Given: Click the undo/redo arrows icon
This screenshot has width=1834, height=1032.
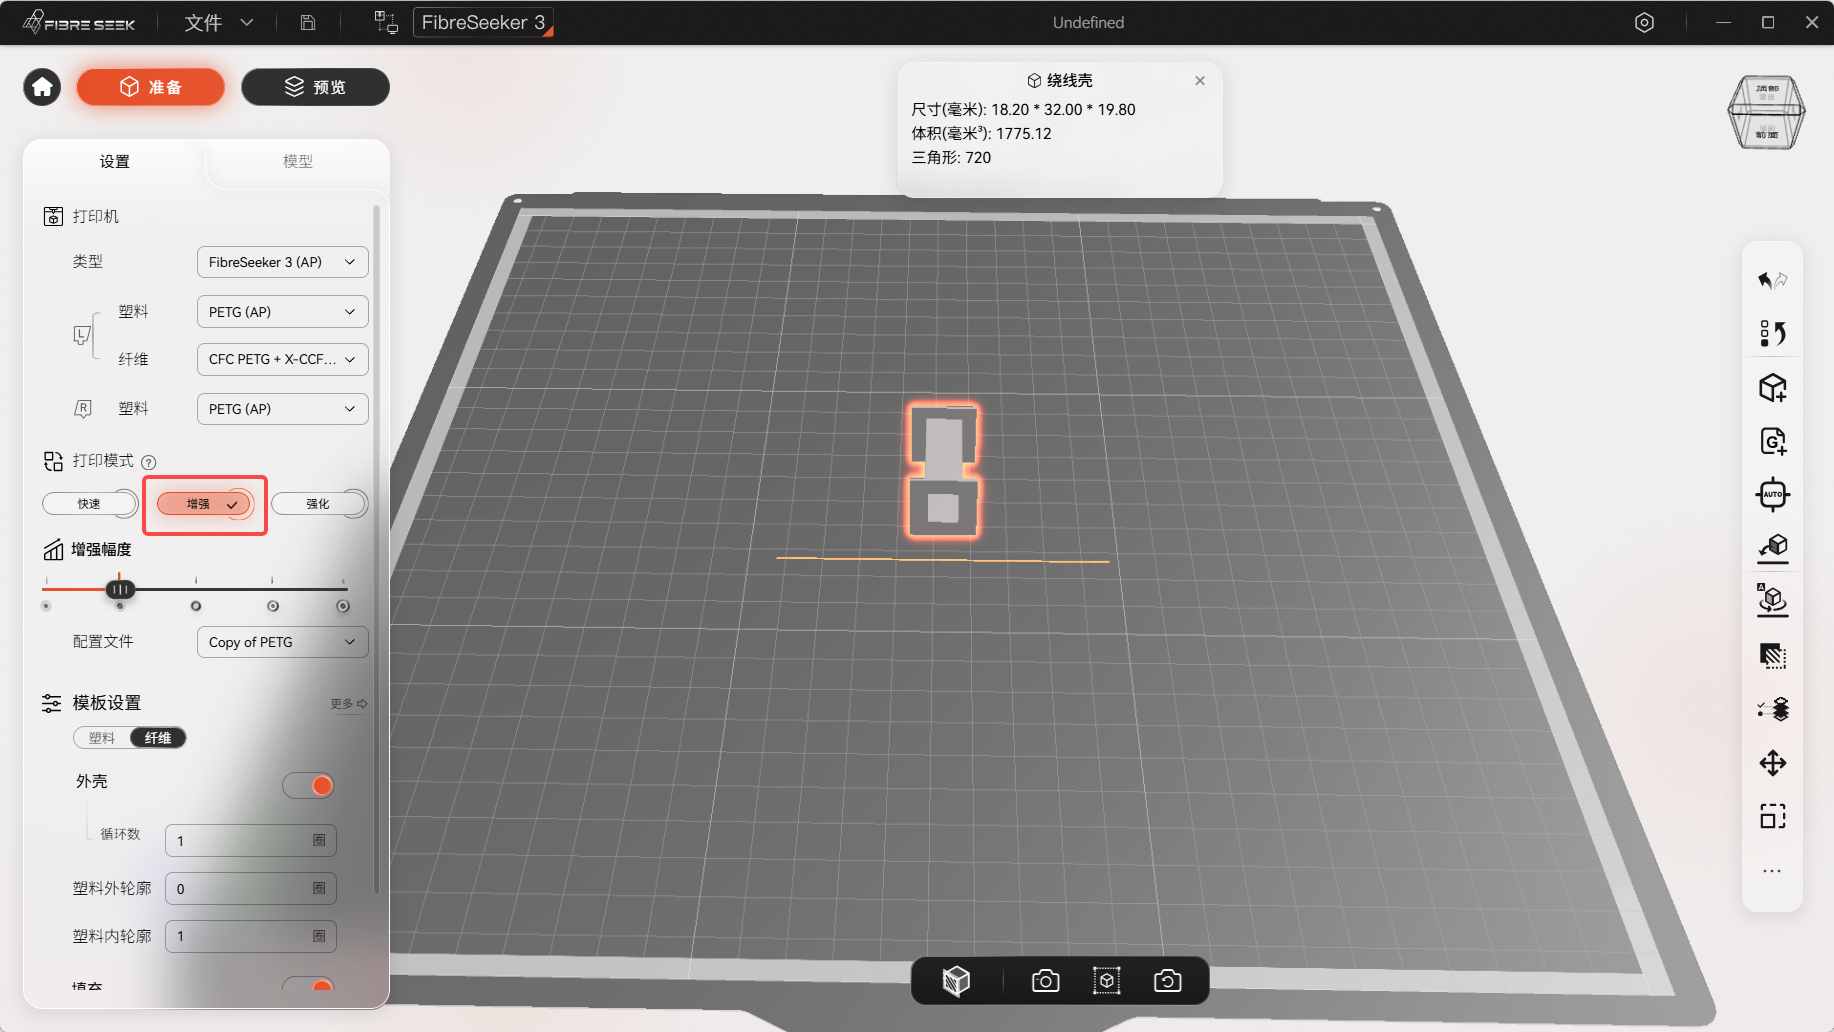Looking at the screenshot, I should click(1772, 280).
